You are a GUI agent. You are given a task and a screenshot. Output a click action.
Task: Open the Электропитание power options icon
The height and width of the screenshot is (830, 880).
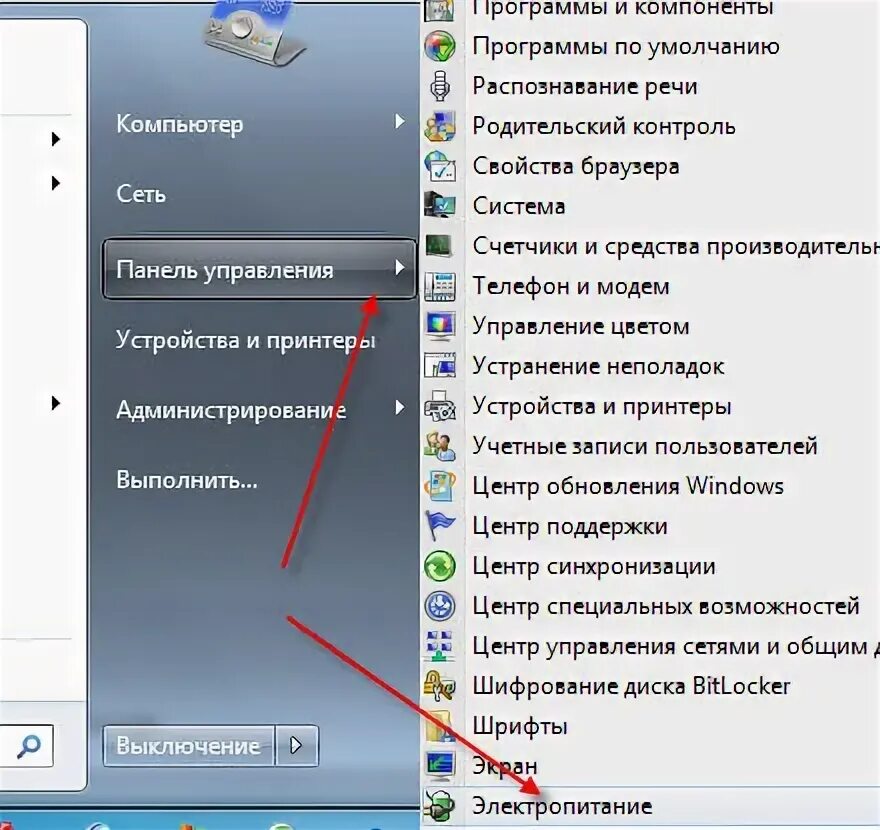click(439, 806)
